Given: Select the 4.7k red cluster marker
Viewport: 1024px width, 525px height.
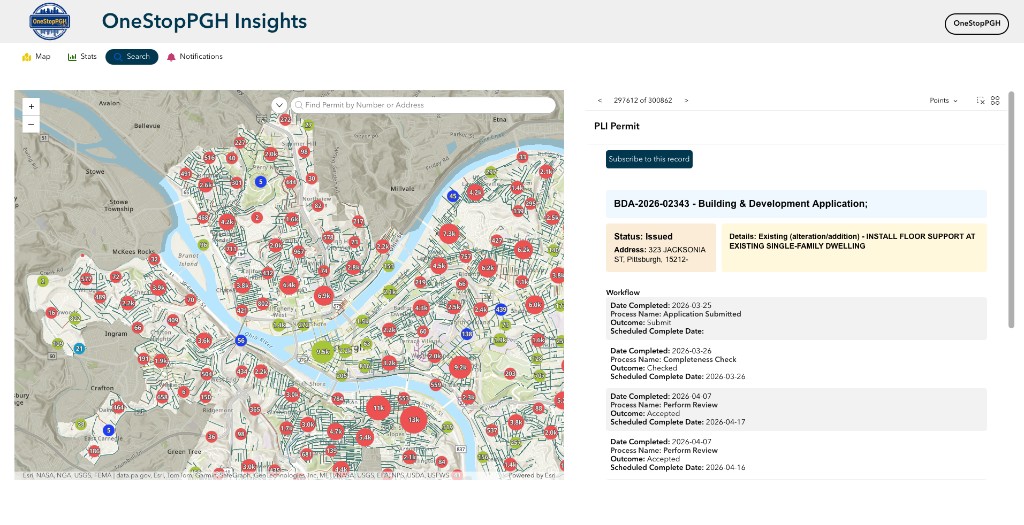Looking at the screenshot, I should pyautogui.click(x=336, y=431).
